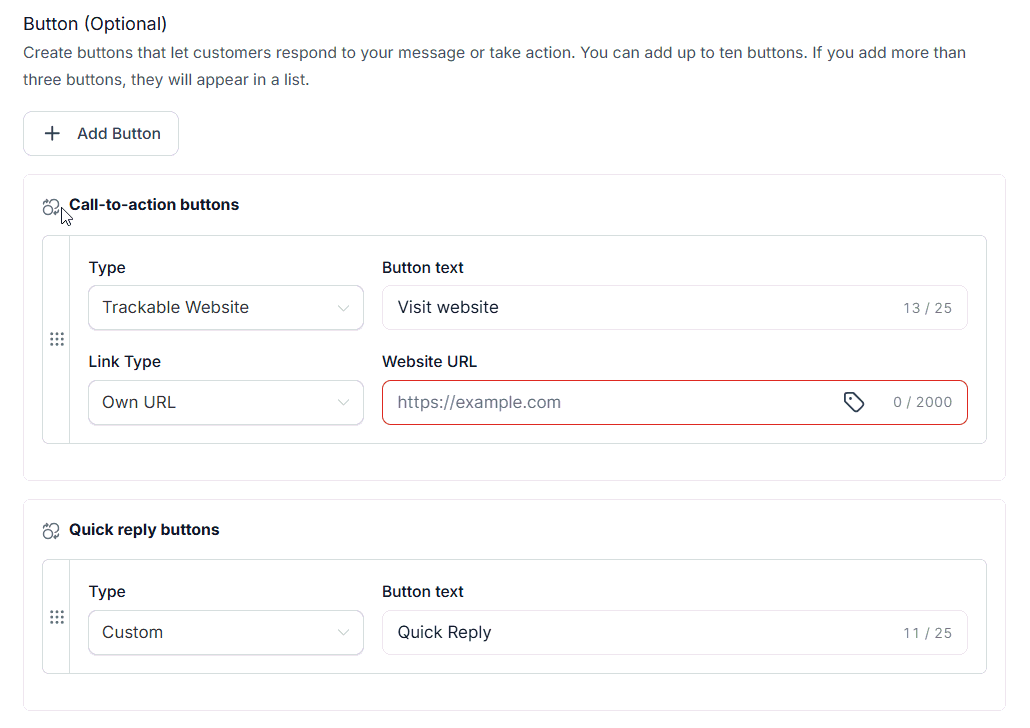
Task: Click the drag handle beside the Trackable Website row
Action: point(57,339)
